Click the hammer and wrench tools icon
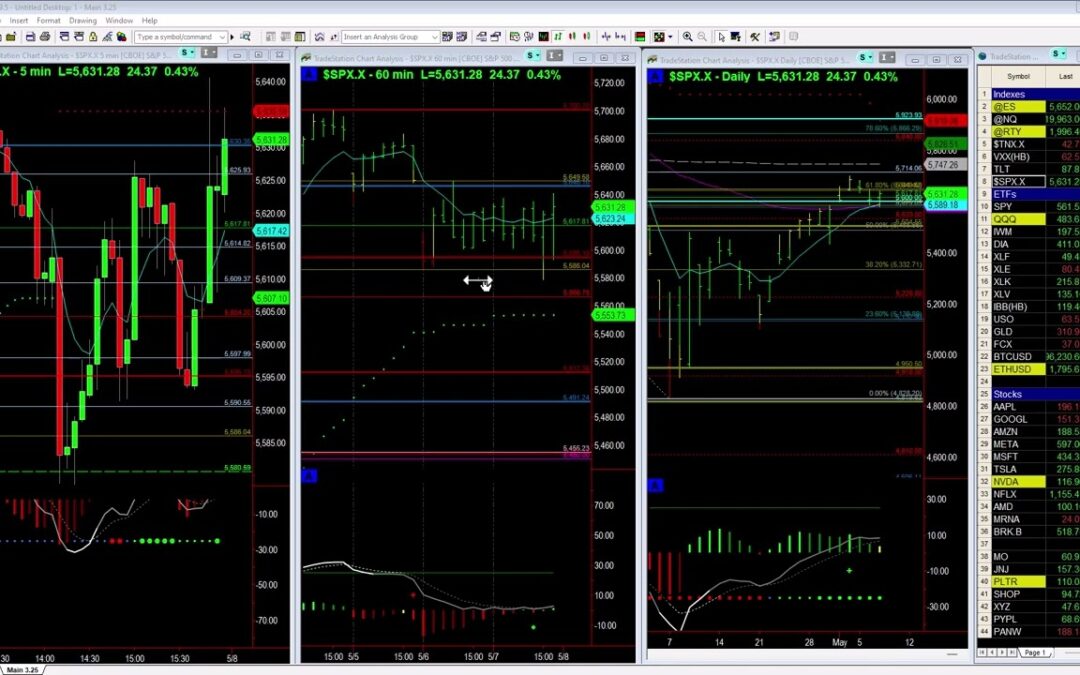Screen dimensions: 1080x675 pyautogui.click(x=755, y=37)
